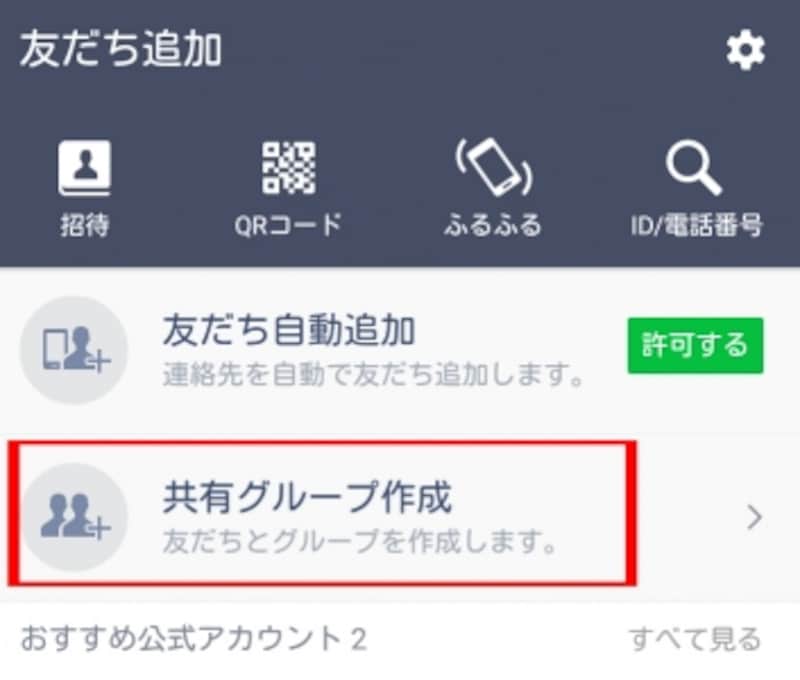The height and width of the screenshot is (680, 800).
Task: Tap the ID/電話番号 magnifier search icon
Action: (693, 168)
